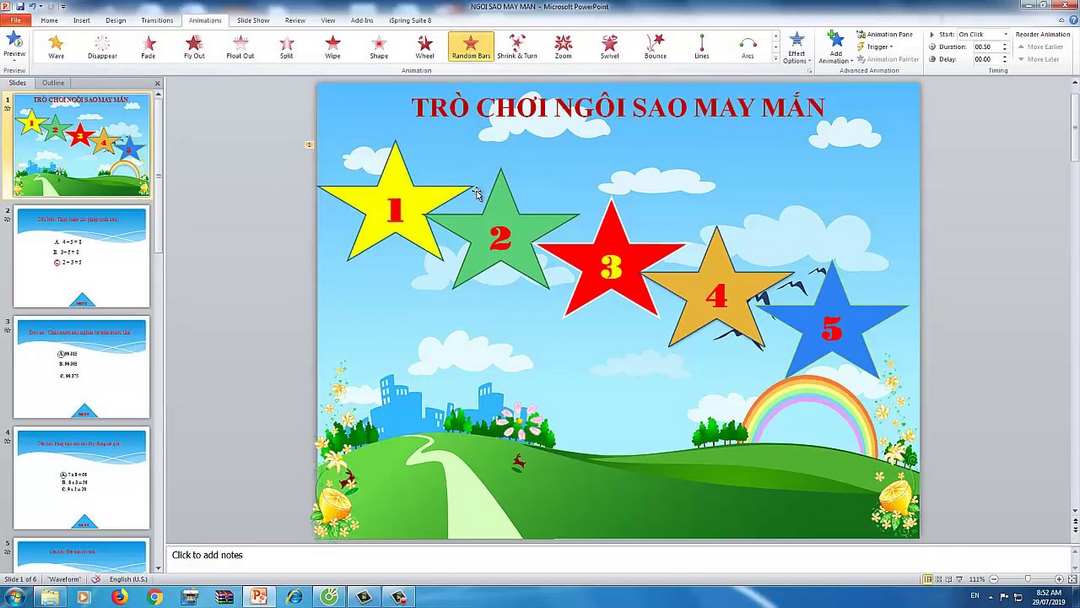Click the Move Later reorder button
The width and height of the screenshot is (1080, 608).
[x=1039, y=59]
